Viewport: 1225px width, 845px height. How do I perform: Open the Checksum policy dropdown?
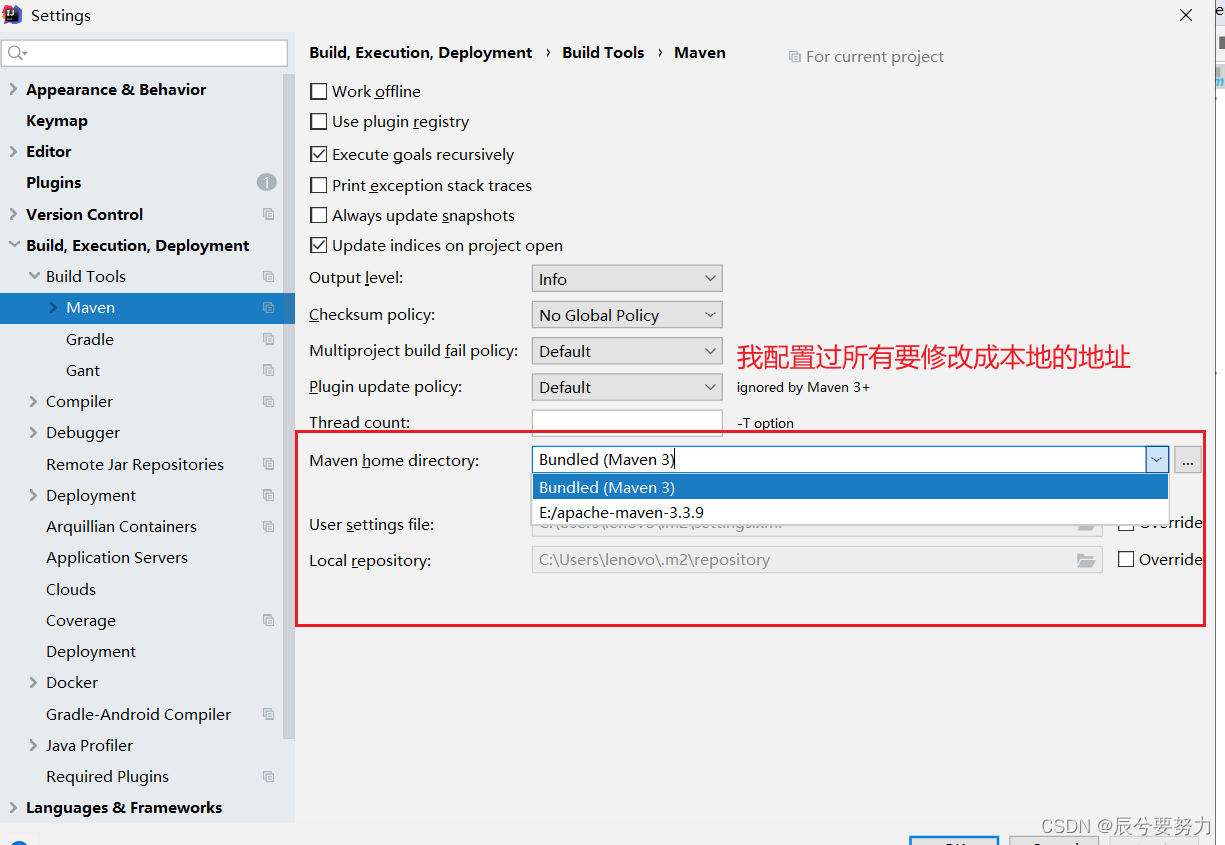coord(627,315)
